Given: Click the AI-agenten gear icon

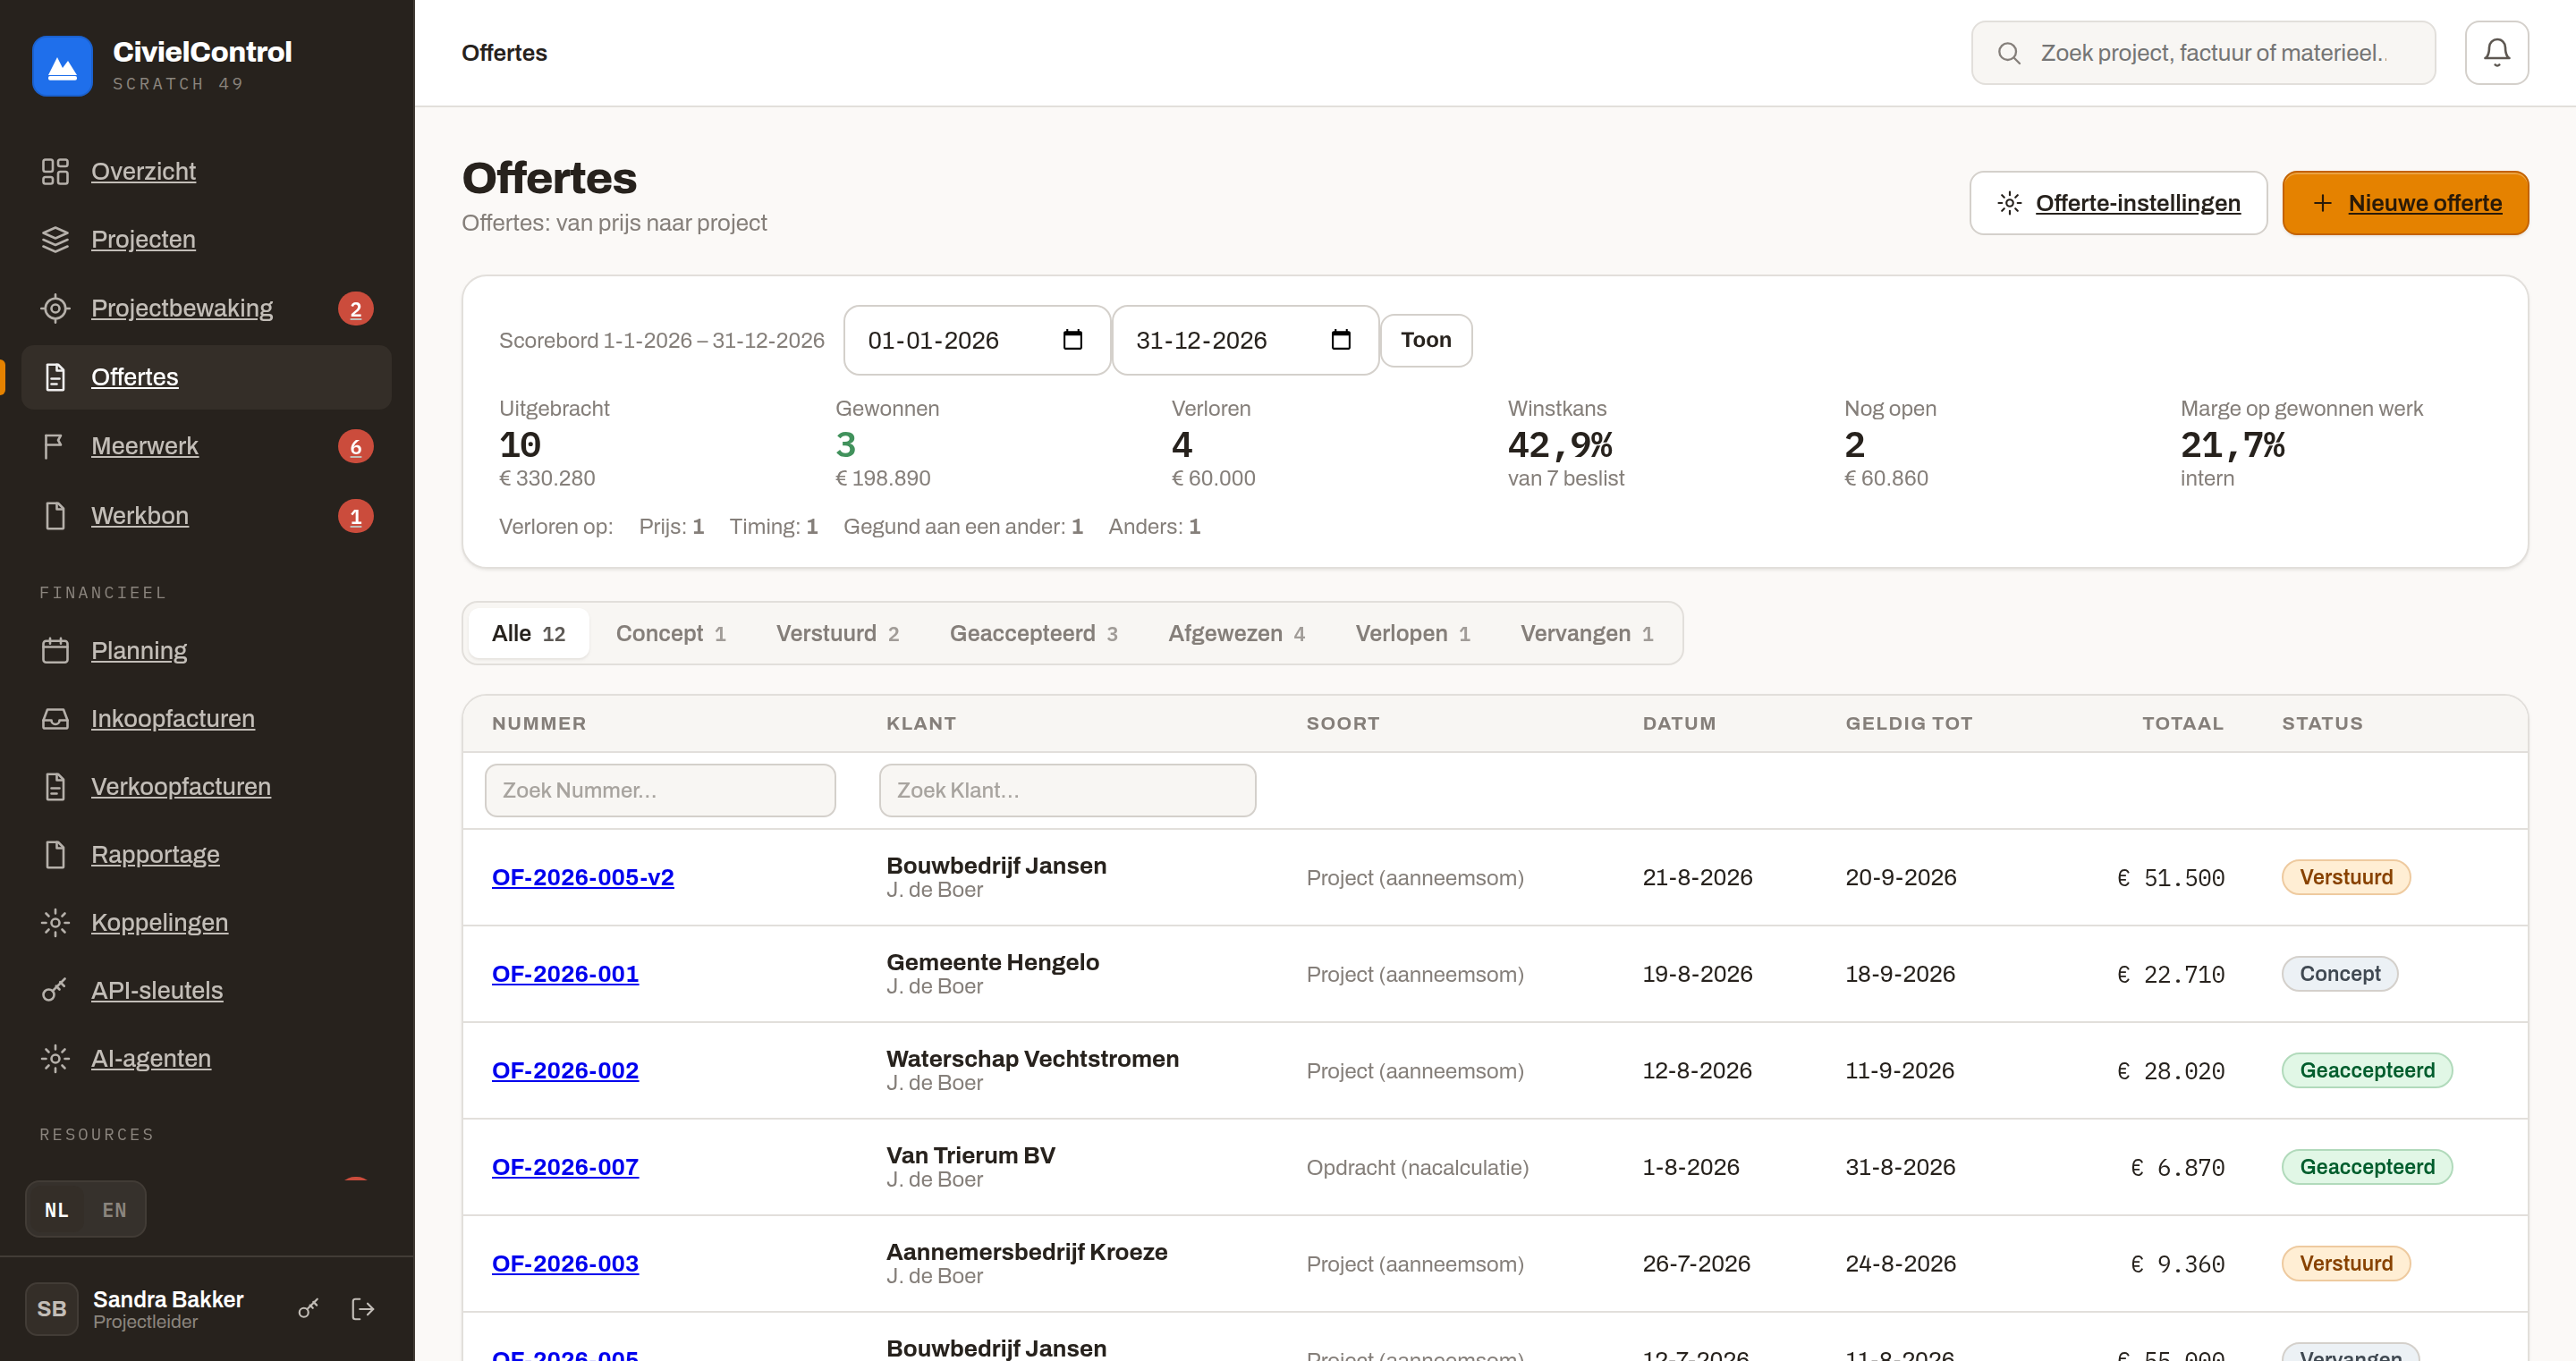Looking at the screenshot, I should (55, 1058).
